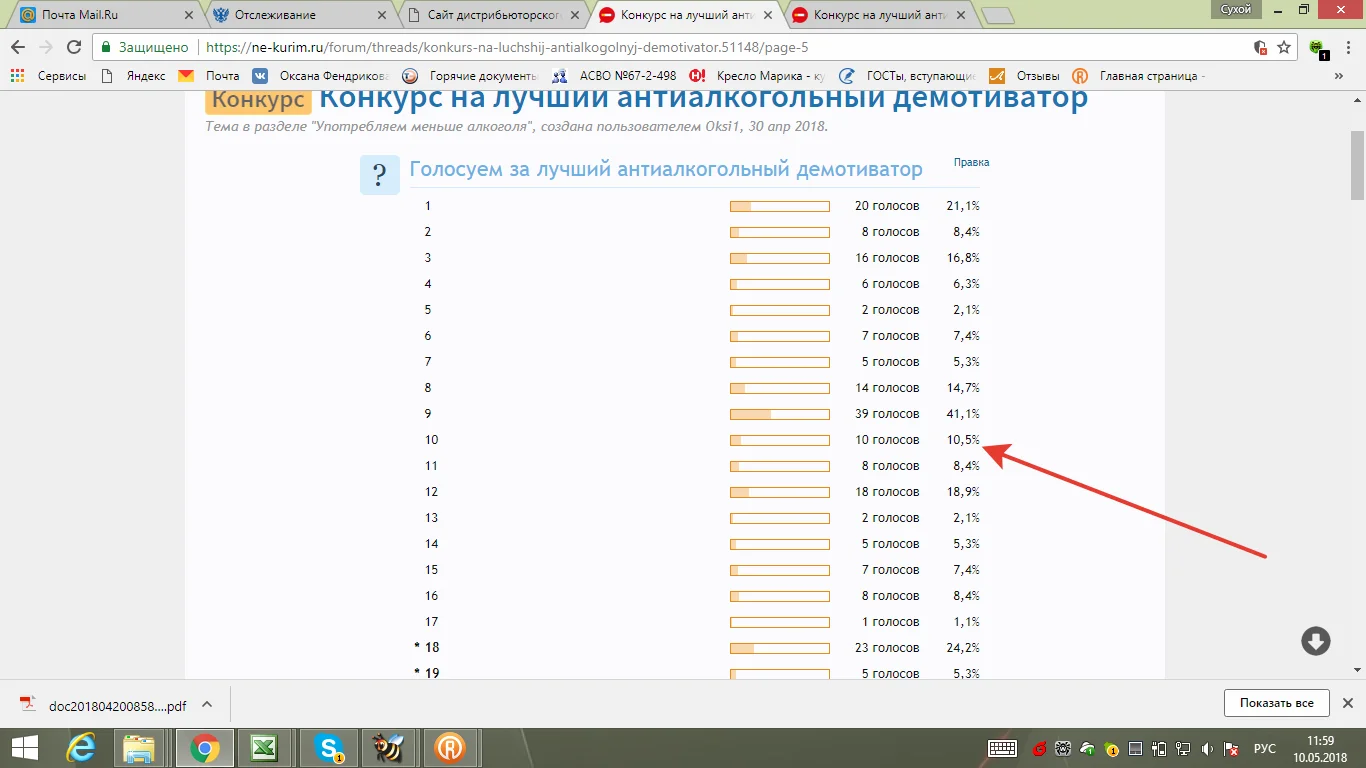View site security info via lock icon

coord(107,47)
